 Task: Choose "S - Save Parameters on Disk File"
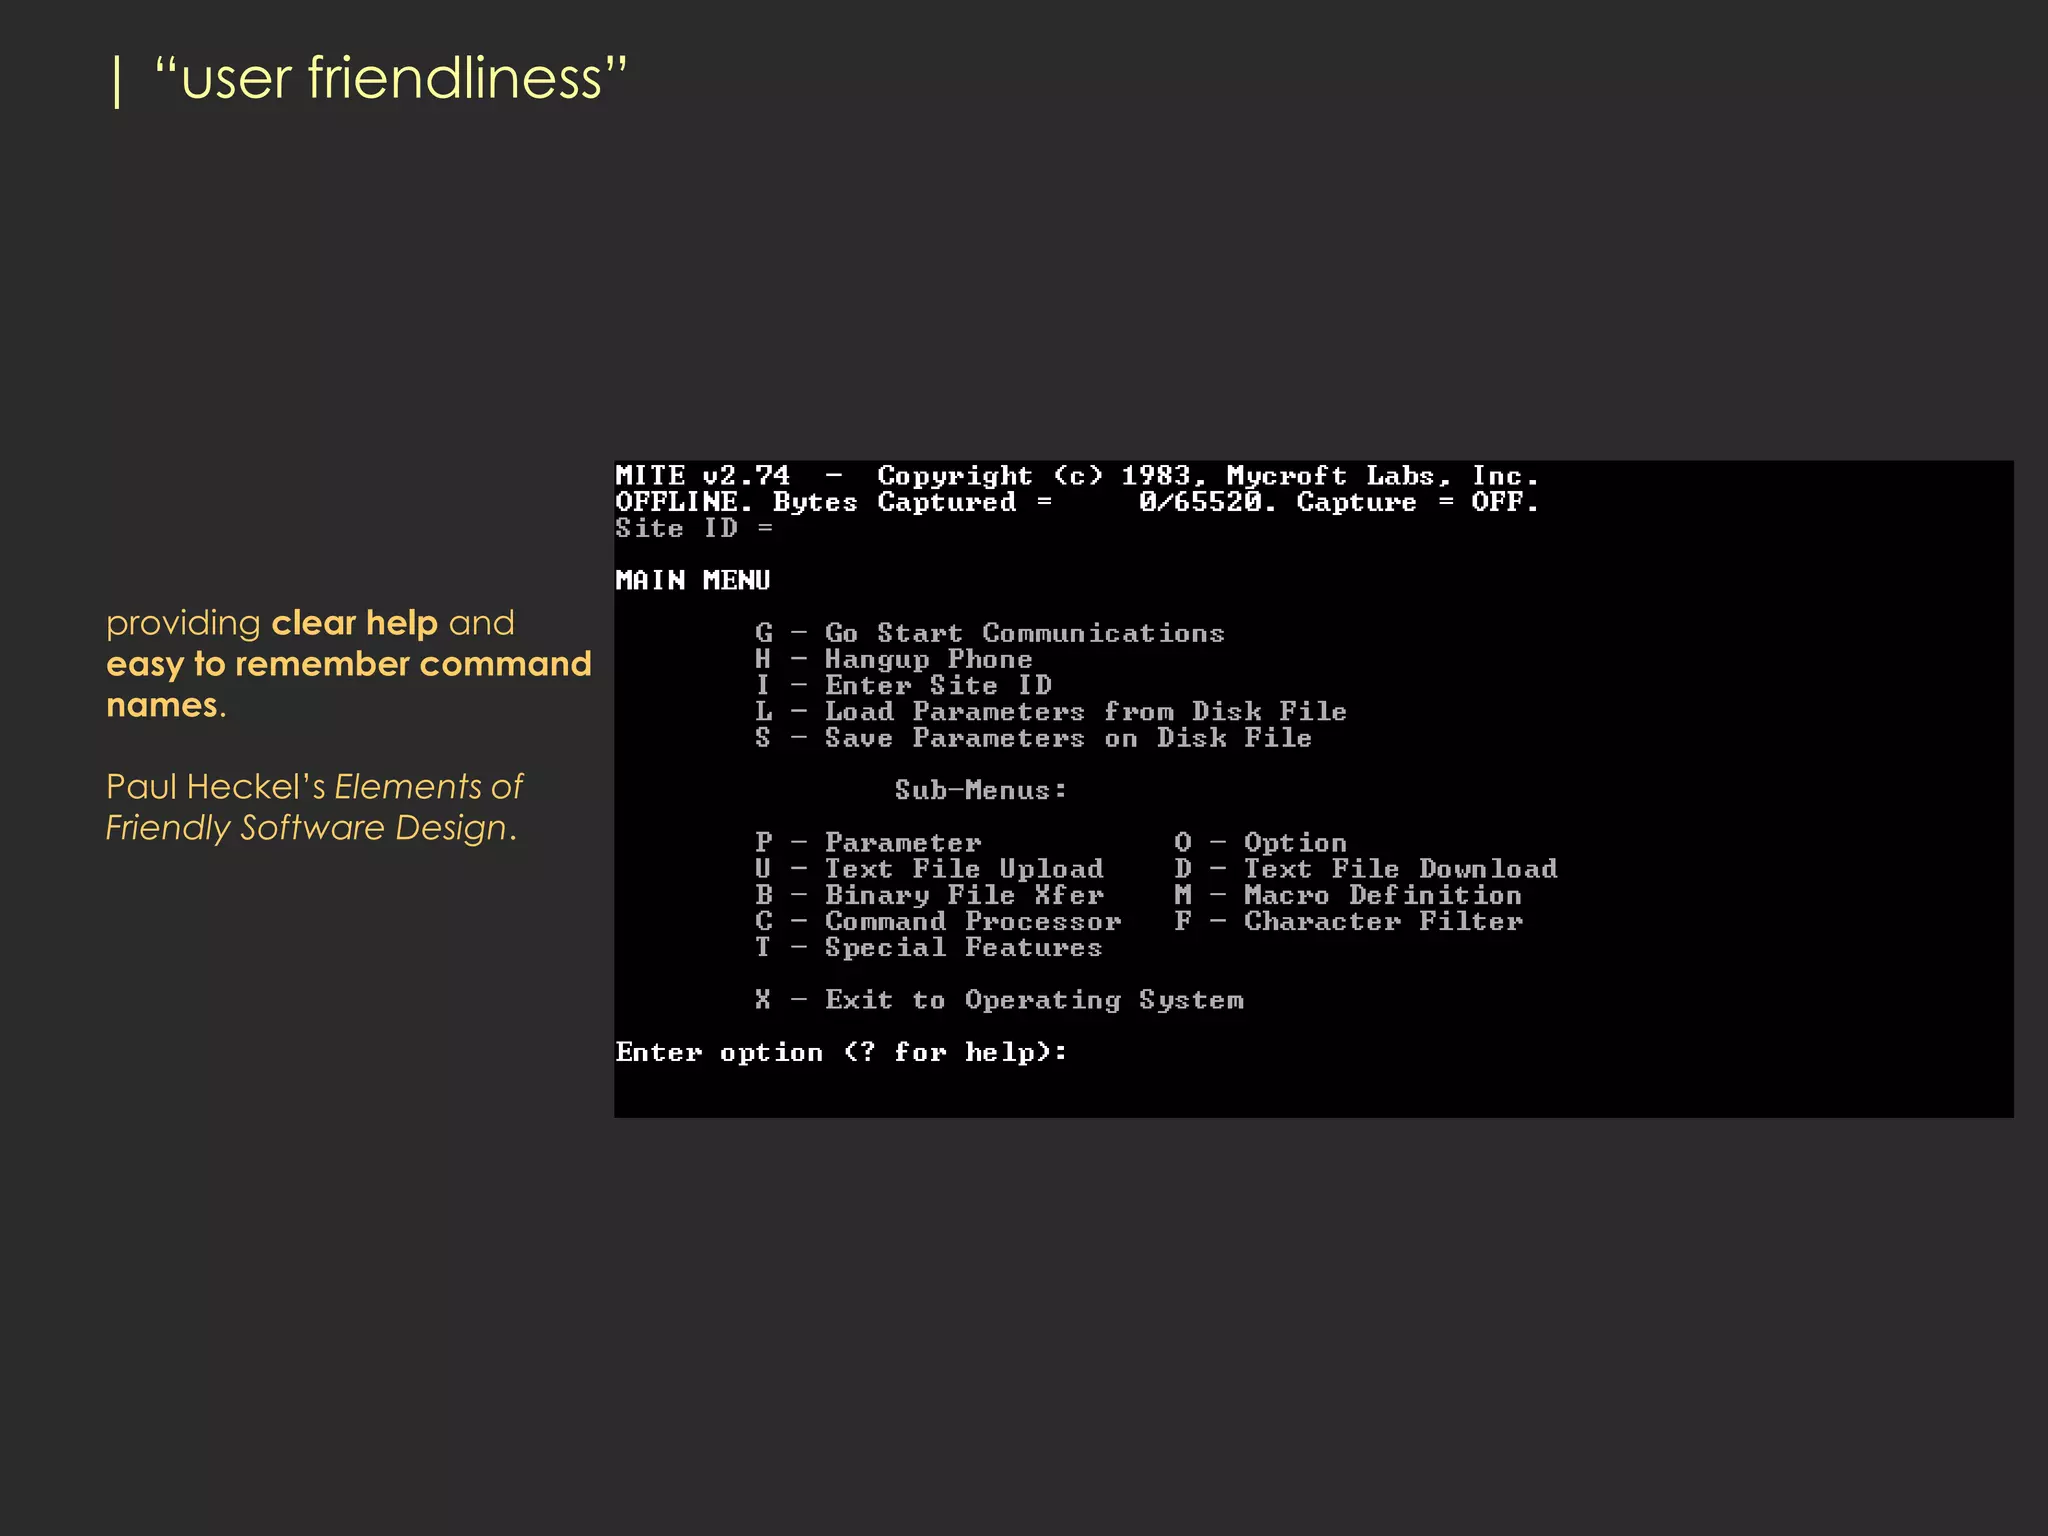[x=1034, y=738]
